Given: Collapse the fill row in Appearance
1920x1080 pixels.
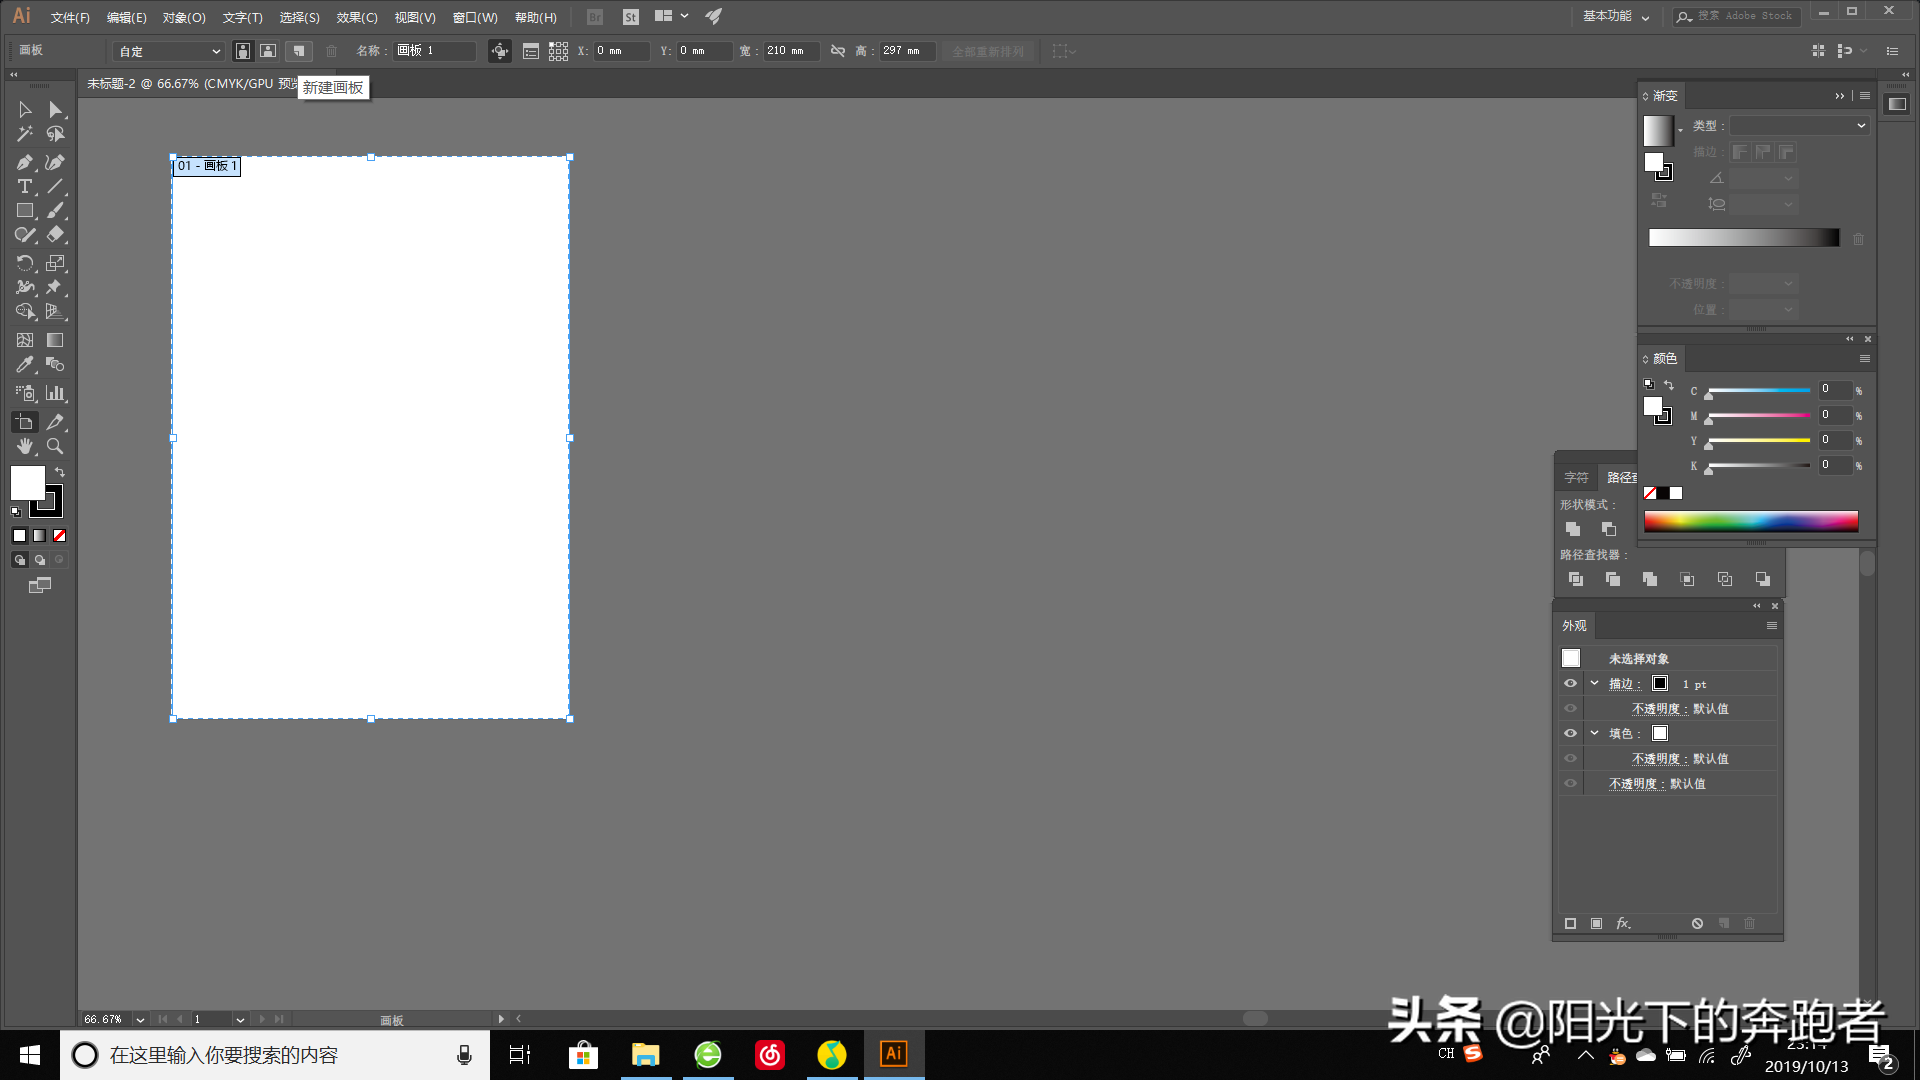Looking at the screenshot, I should coord(1595,733).
